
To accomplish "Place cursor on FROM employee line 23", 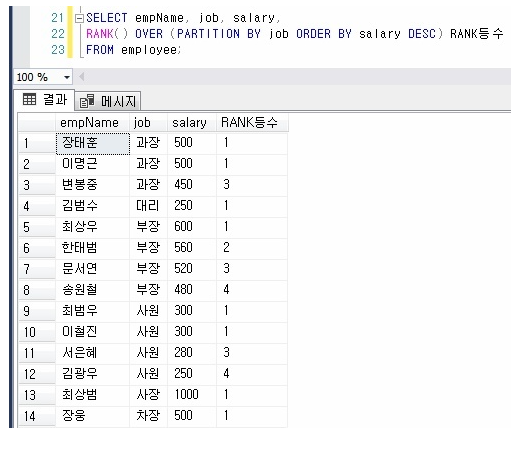I will click(133, 50).
